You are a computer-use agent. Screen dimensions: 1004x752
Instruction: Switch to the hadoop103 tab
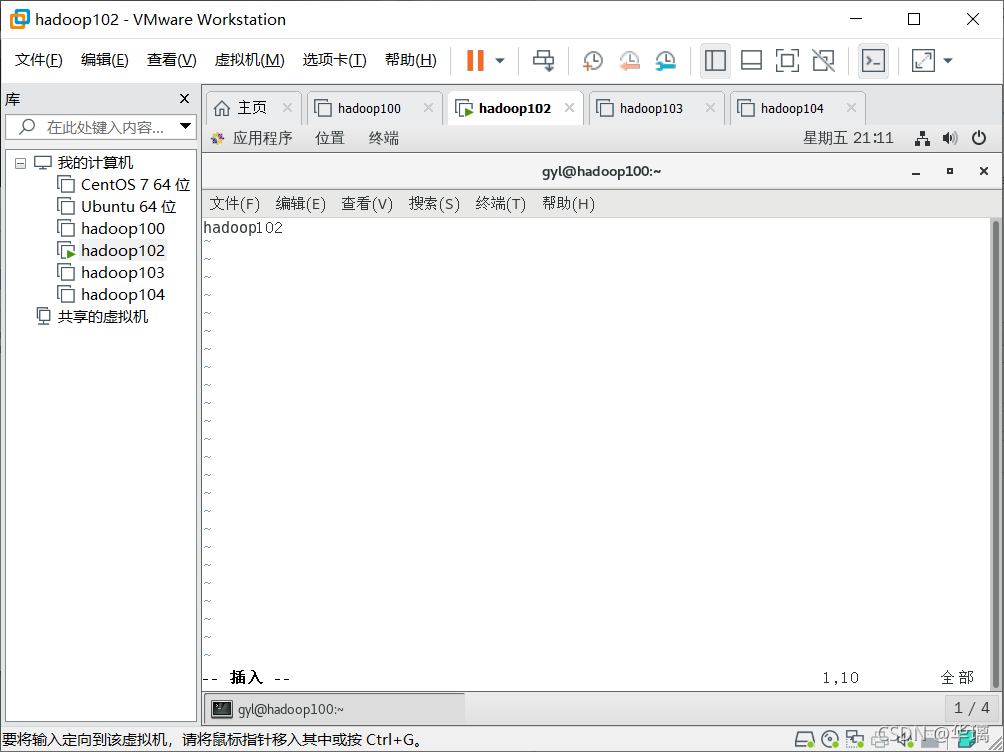click(649, 107)
